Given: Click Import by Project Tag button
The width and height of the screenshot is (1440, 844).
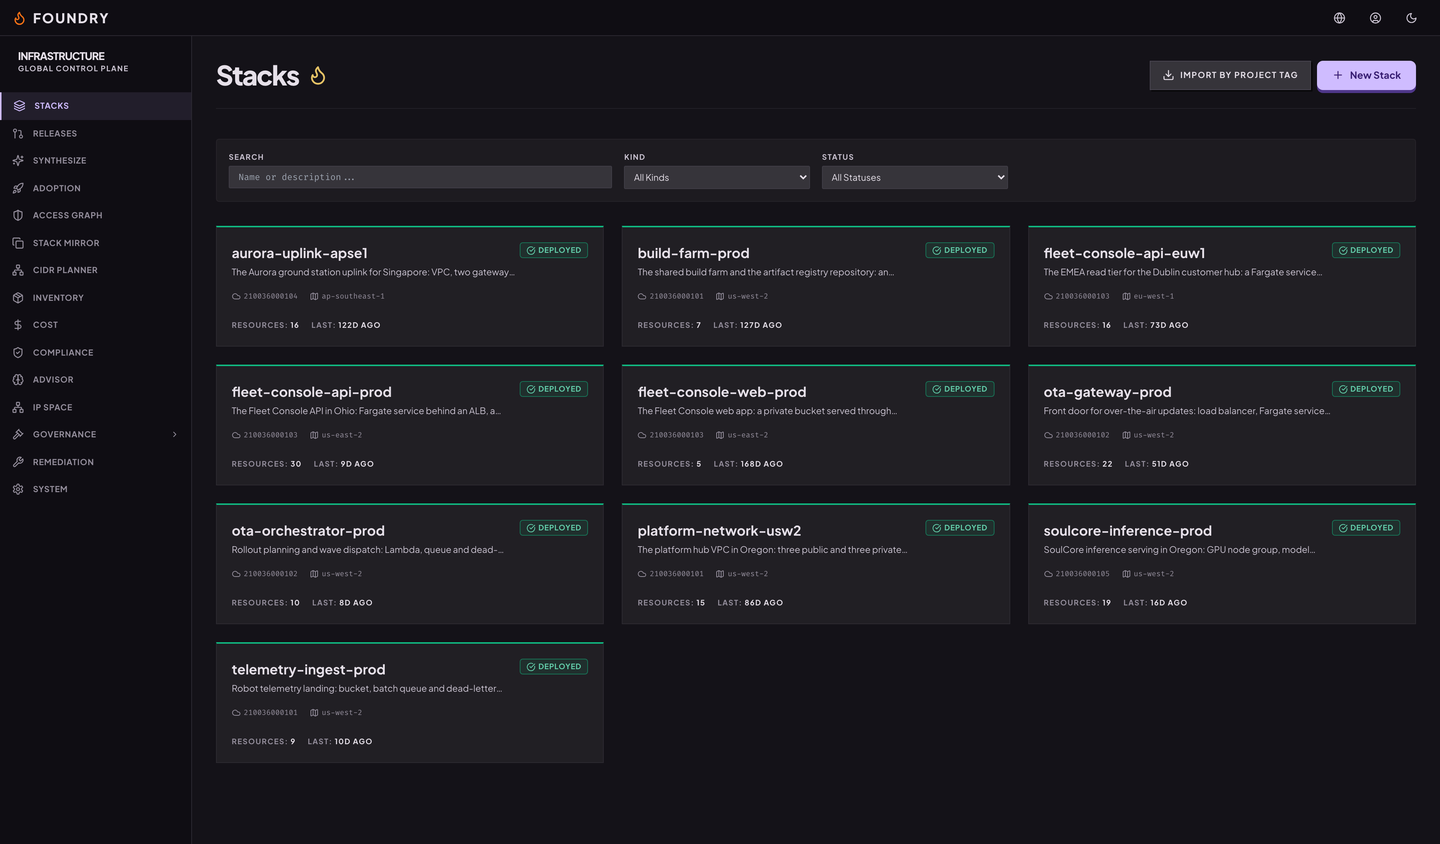Looking at the screenshot, I should tap(1230, 75).
